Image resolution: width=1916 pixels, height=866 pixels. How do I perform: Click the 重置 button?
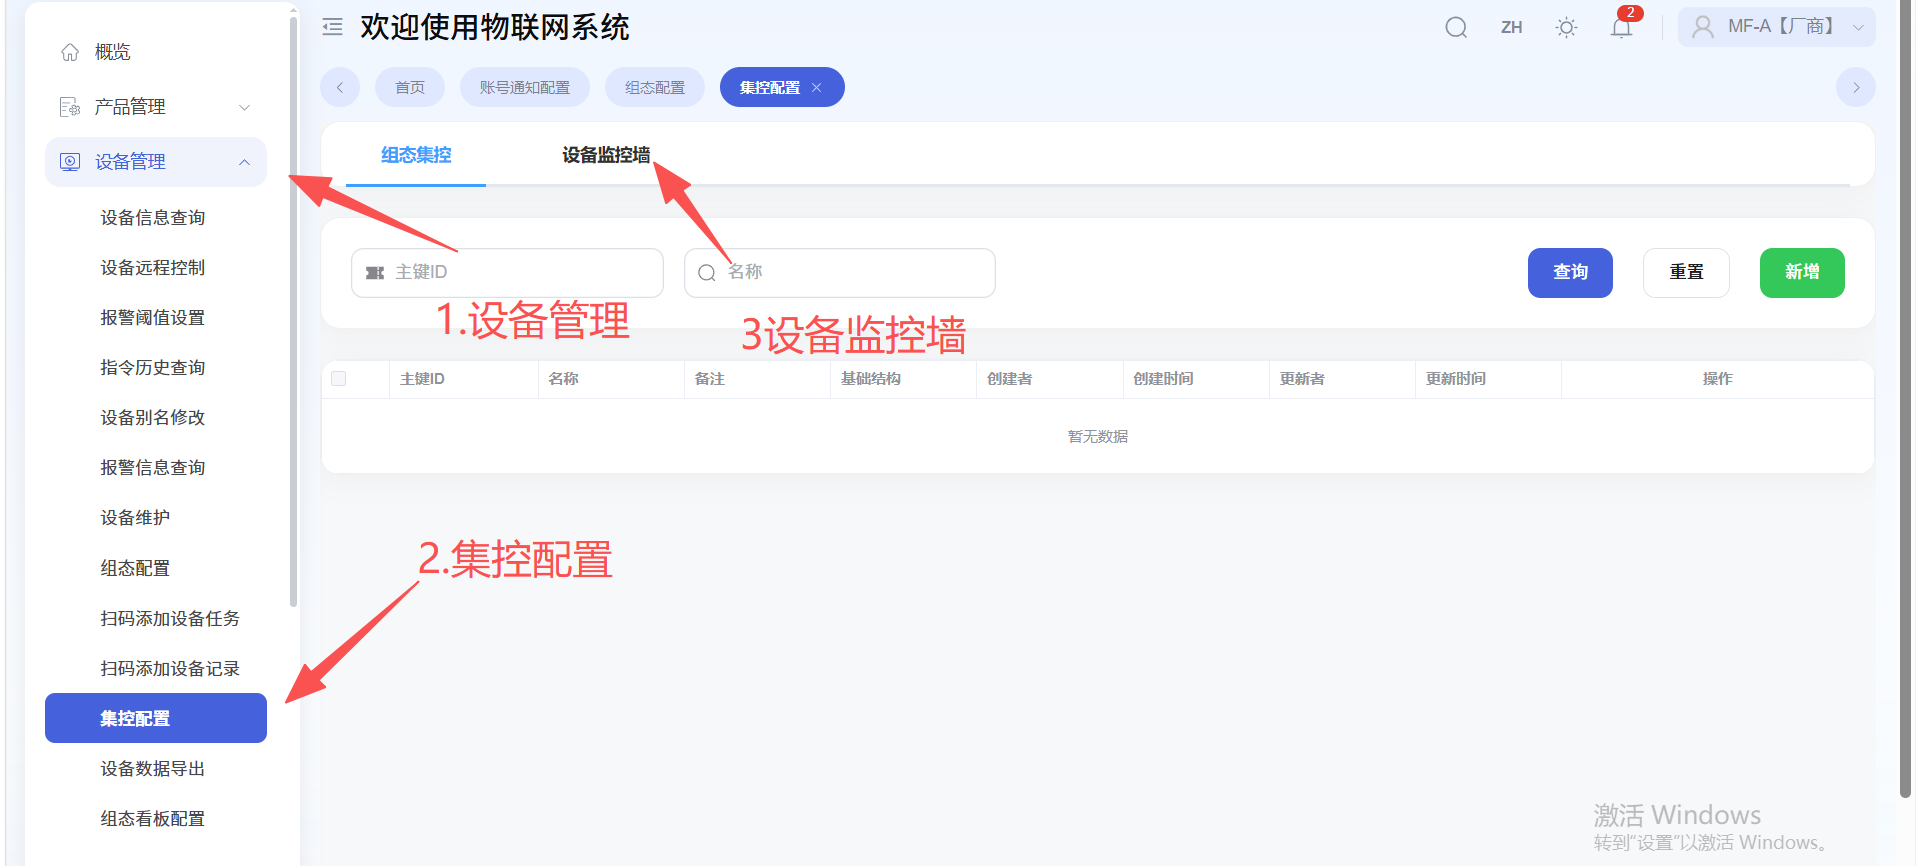tap(1686, 272)
